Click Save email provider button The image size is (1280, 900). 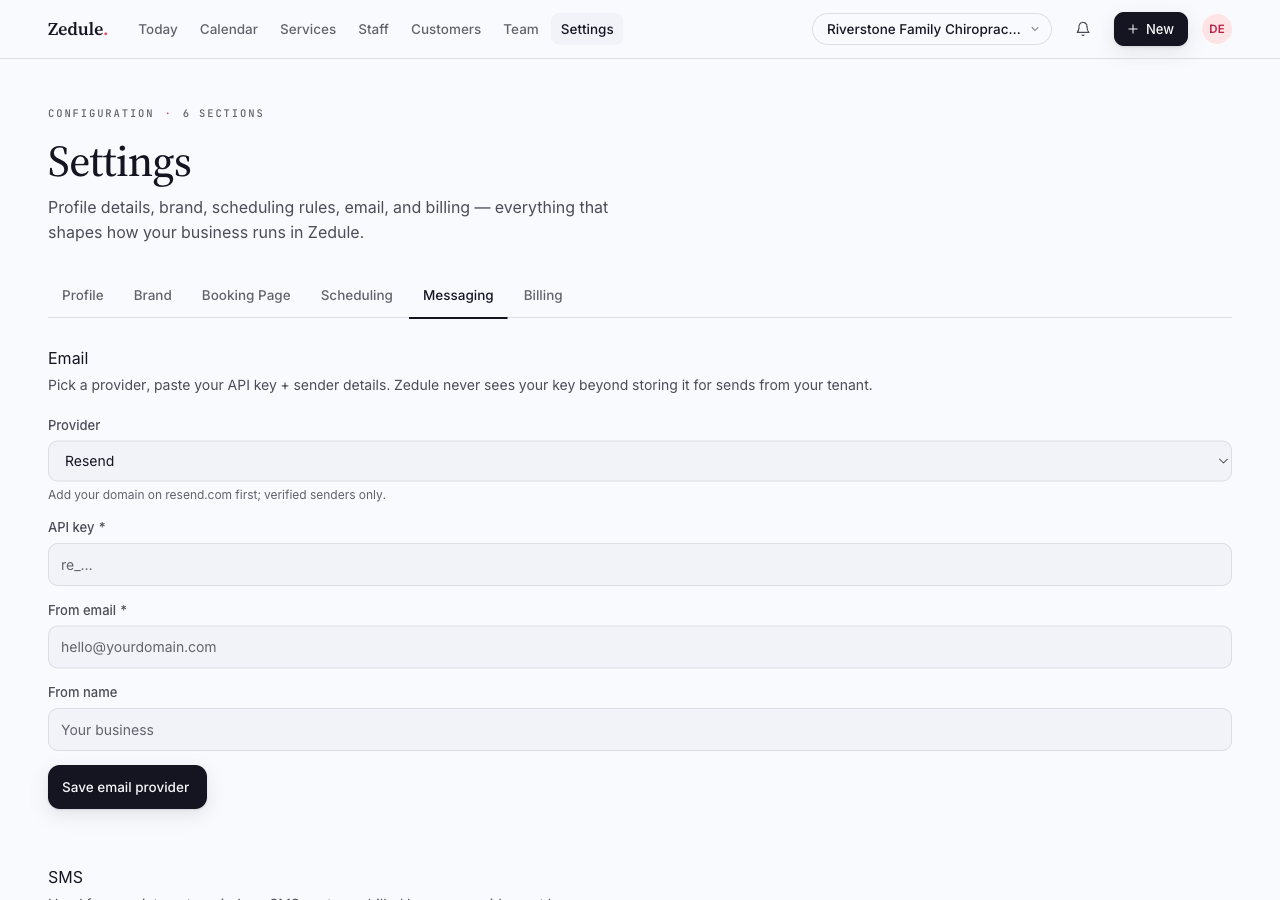(127, 787)
